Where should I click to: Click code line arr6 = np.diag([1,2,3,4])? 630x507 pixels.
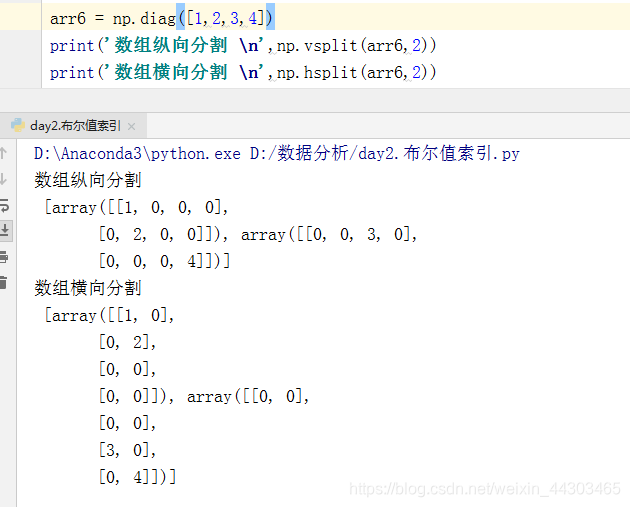click(161, 18)
